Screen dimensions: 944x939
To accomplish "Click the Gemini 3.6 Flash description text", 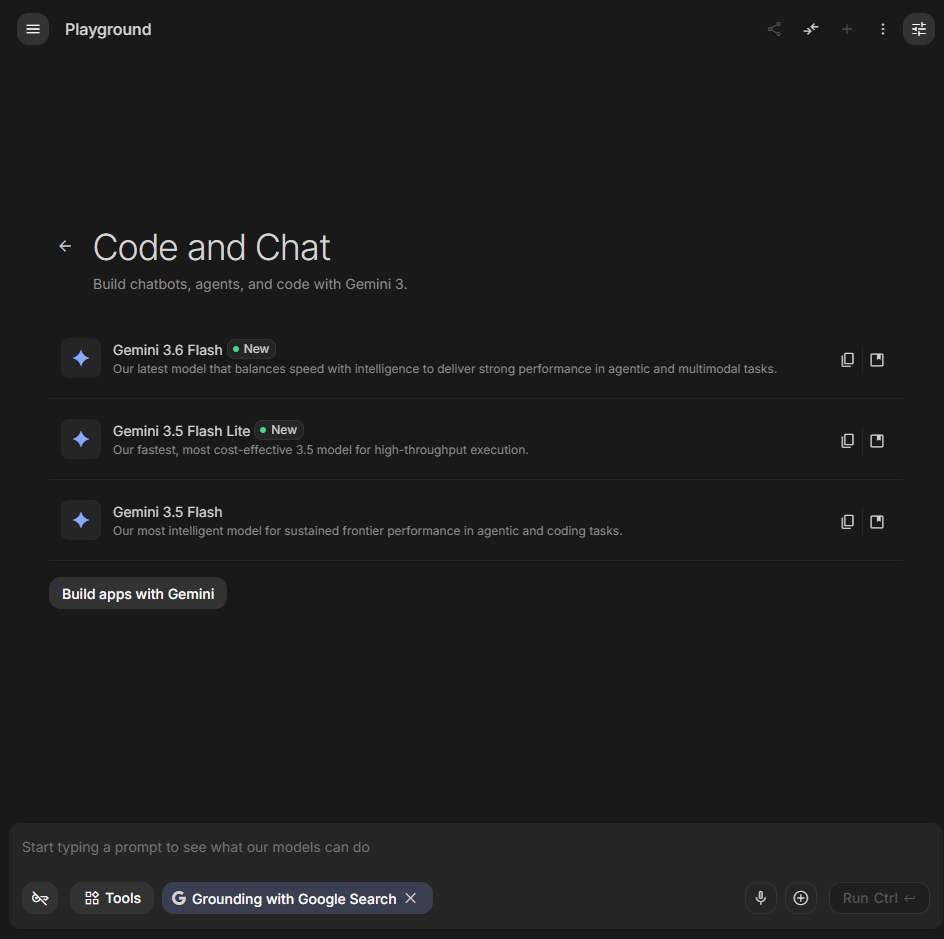I will pos(445,369).
